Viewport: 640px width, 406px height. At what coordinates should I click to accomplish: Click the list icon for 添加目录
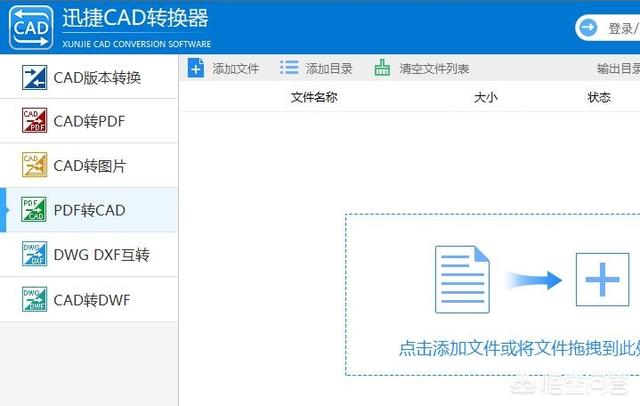point(289,68)
